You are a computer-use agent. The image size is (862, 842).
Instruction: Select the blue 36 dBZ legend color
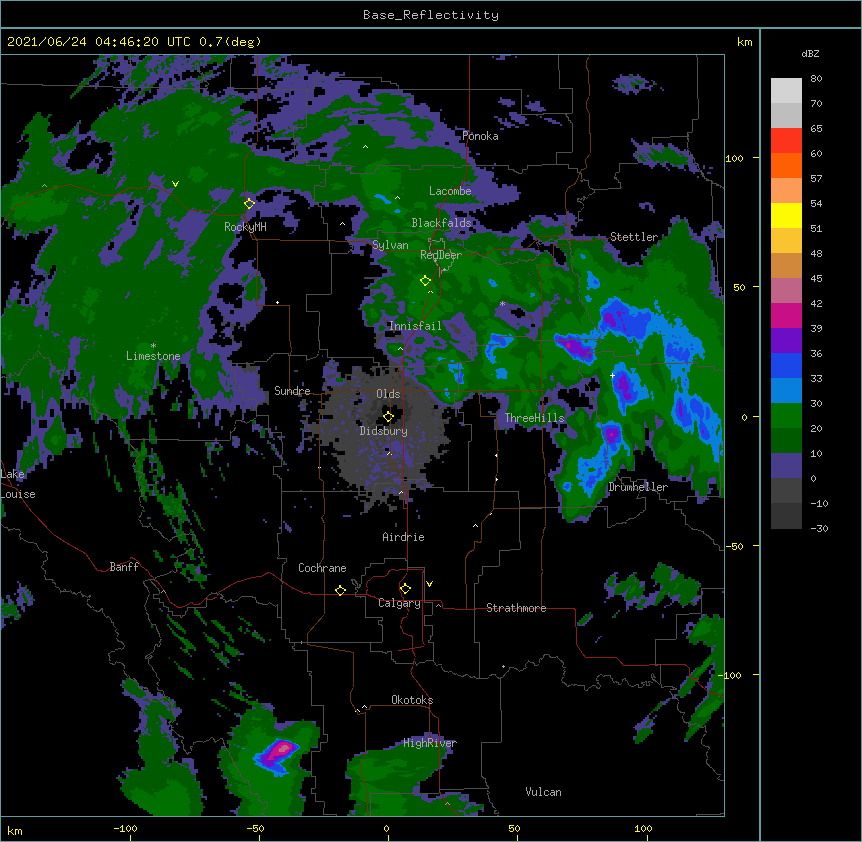pos(786,365)
